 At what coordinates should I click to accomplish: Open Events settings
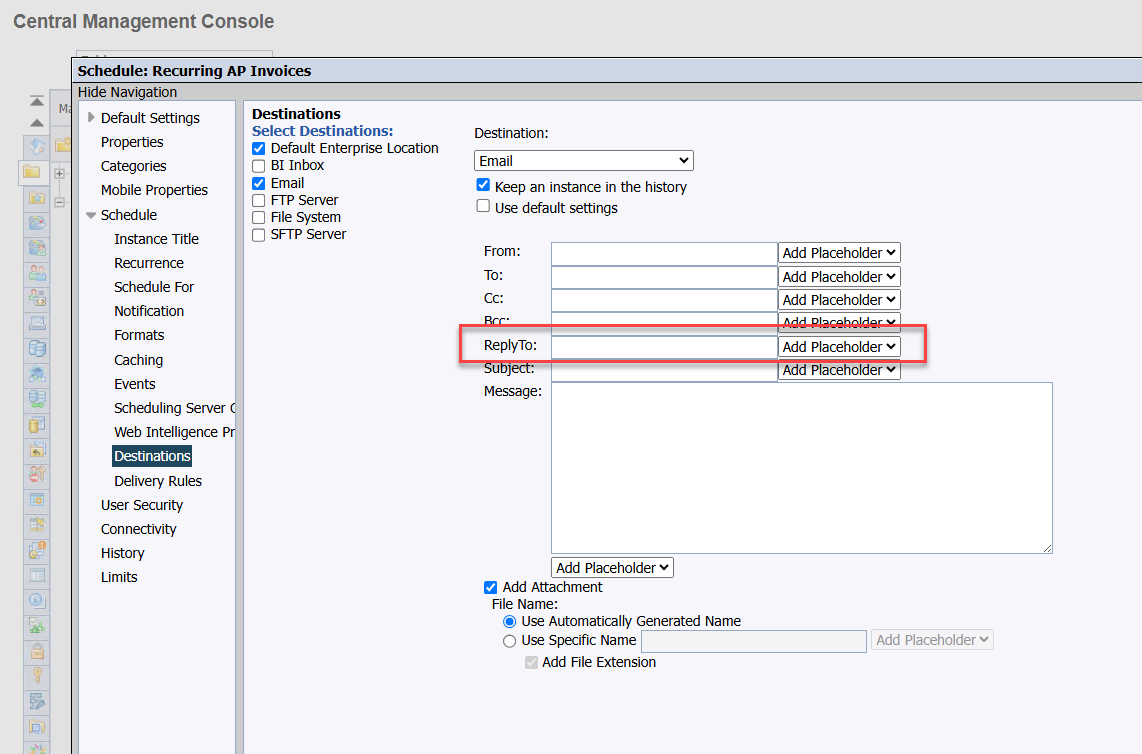click(x=135, y=384)
